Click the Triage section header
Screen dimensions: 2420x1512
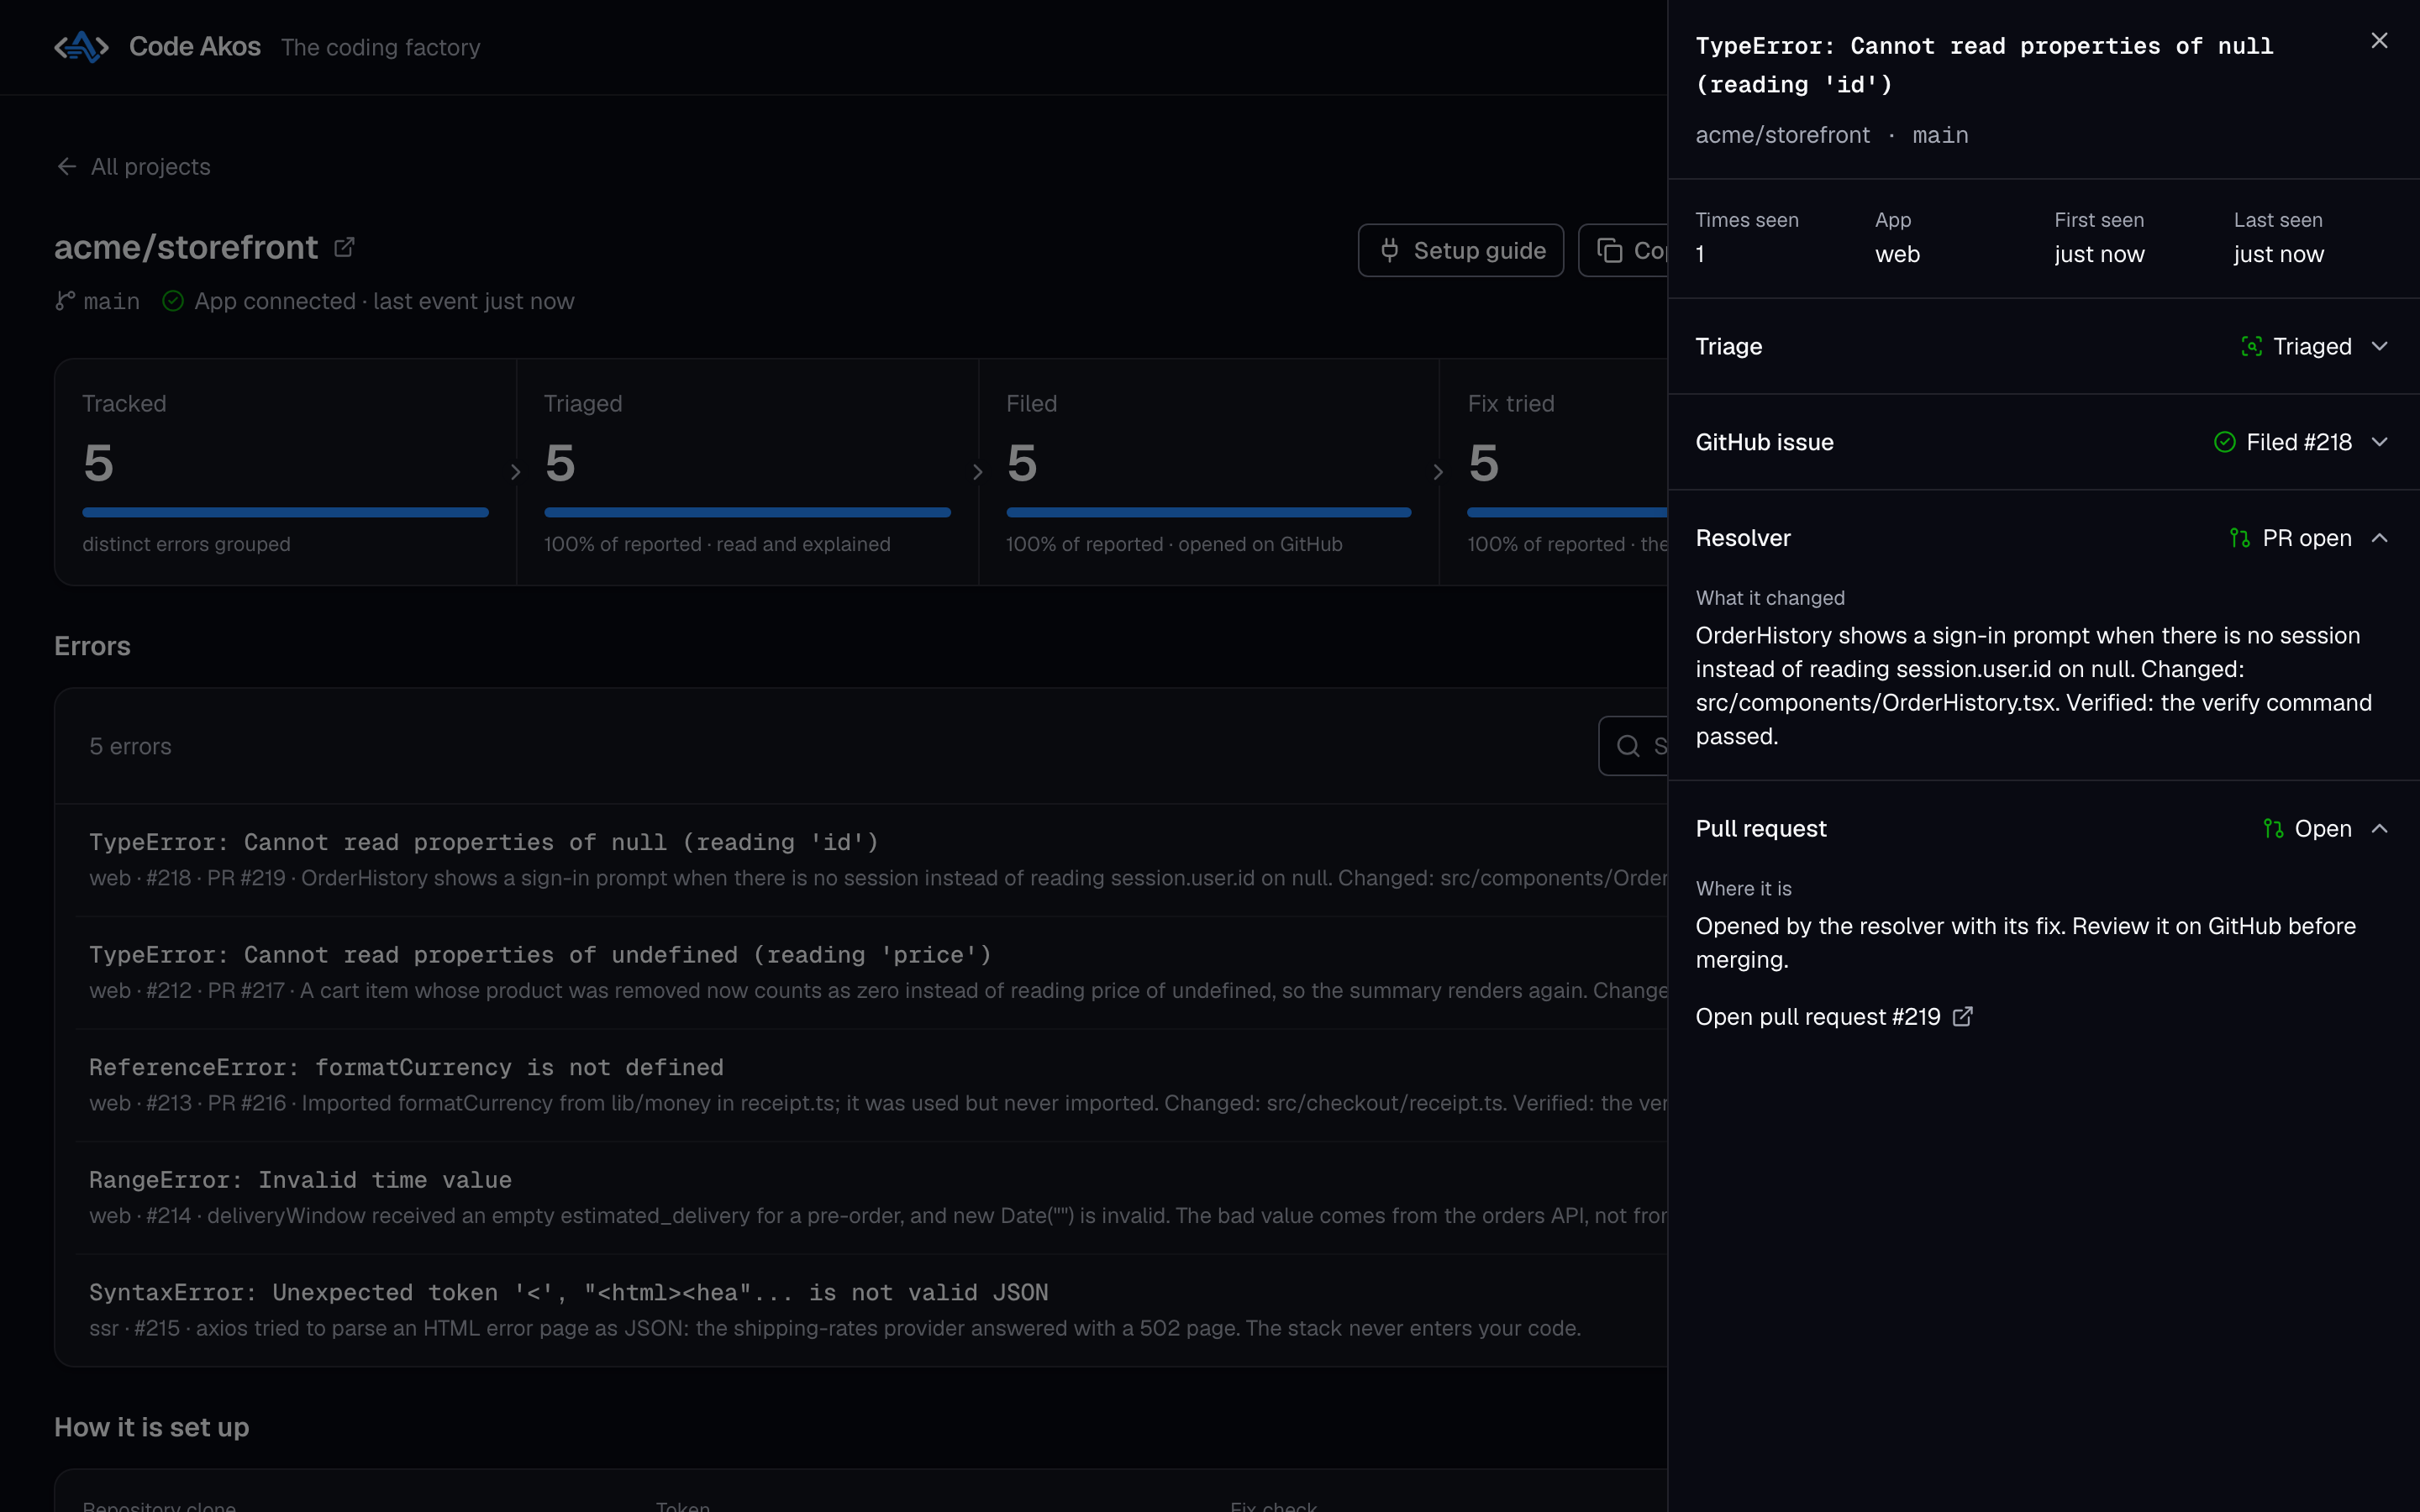(2043, 346)
